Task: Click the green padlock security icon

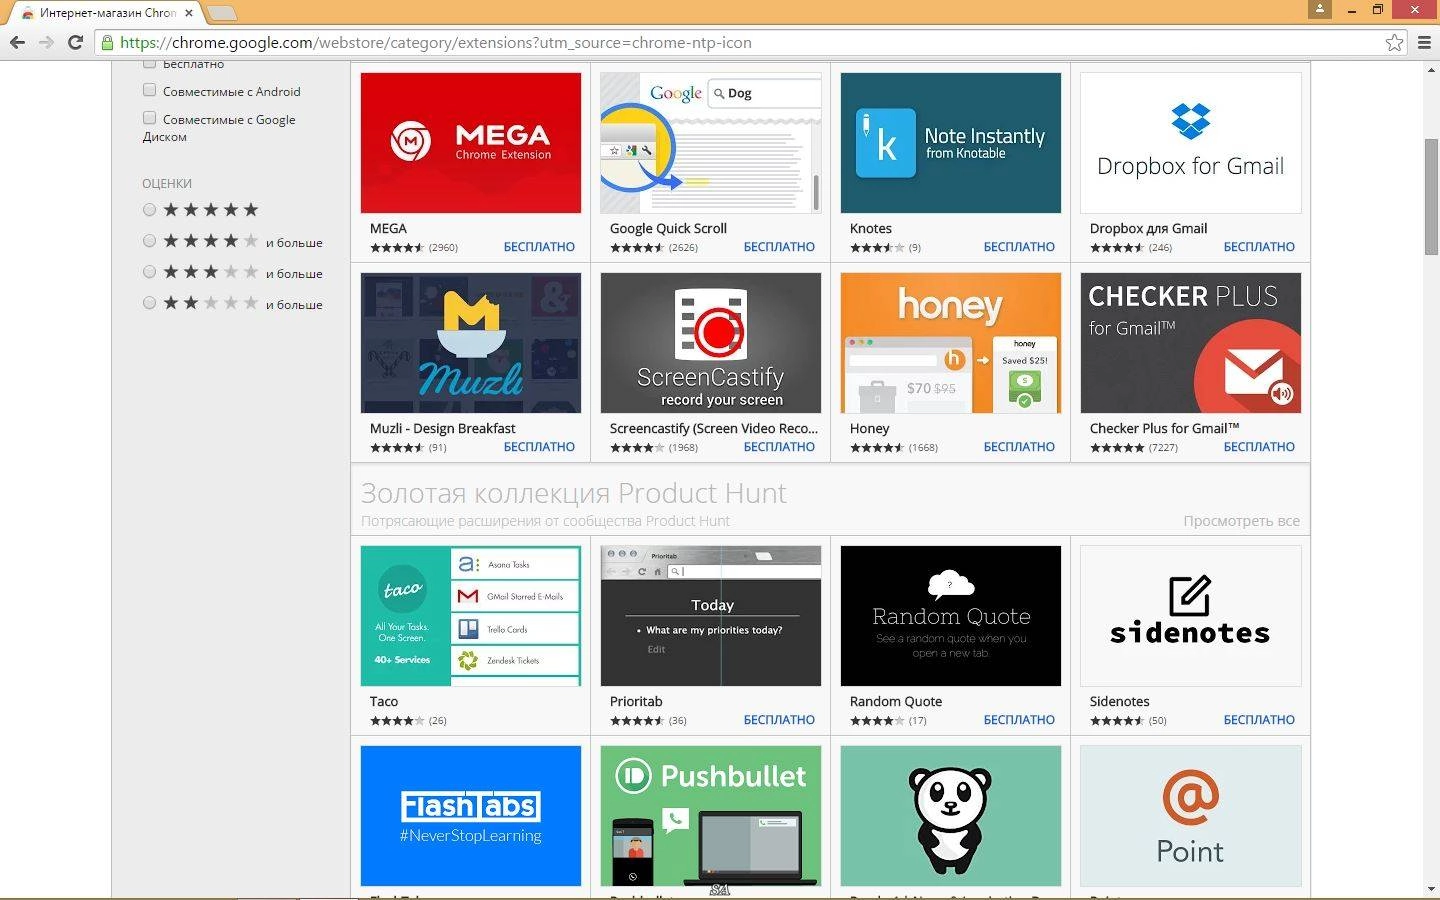Action: 107,42
